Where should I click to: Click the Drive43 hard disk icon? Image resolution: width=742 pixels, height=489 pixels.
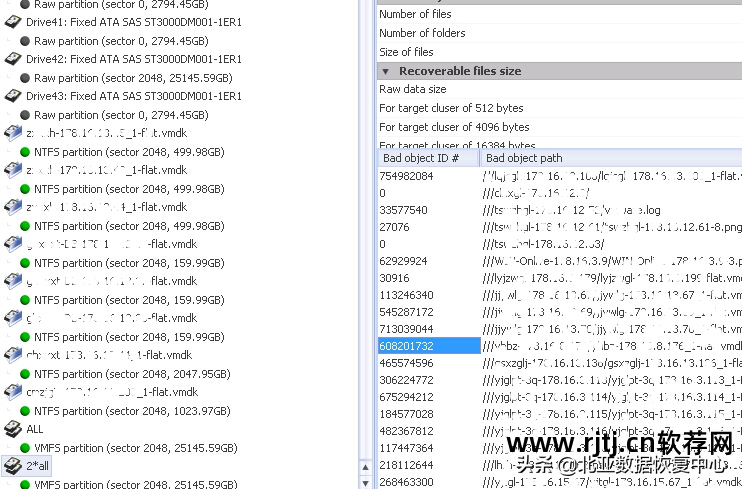13,96
